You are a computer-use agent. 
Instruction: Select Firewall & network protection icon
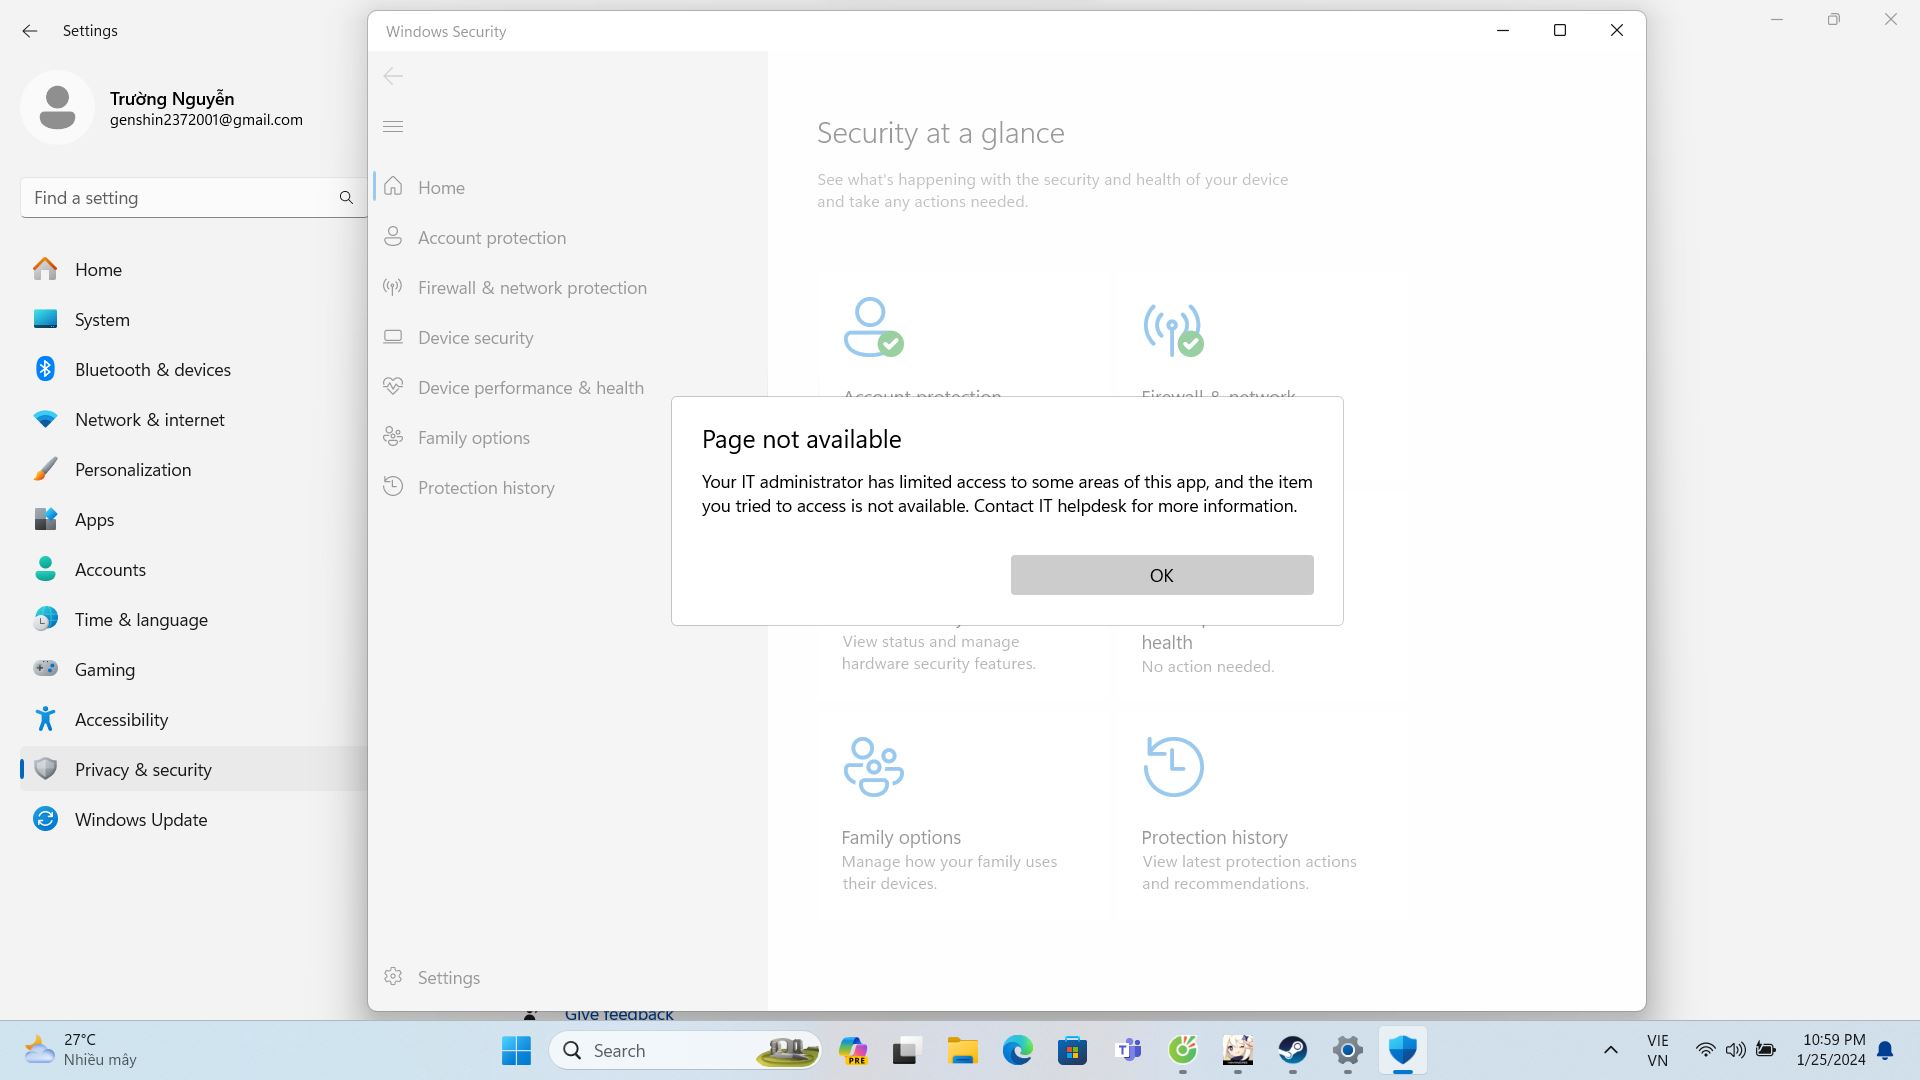click(x=393, y=287)
